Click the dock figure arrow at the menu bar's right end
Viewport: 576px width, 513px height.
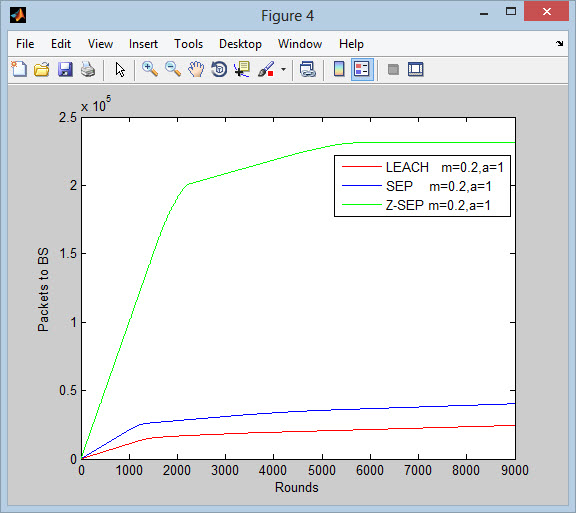point(559,44)
